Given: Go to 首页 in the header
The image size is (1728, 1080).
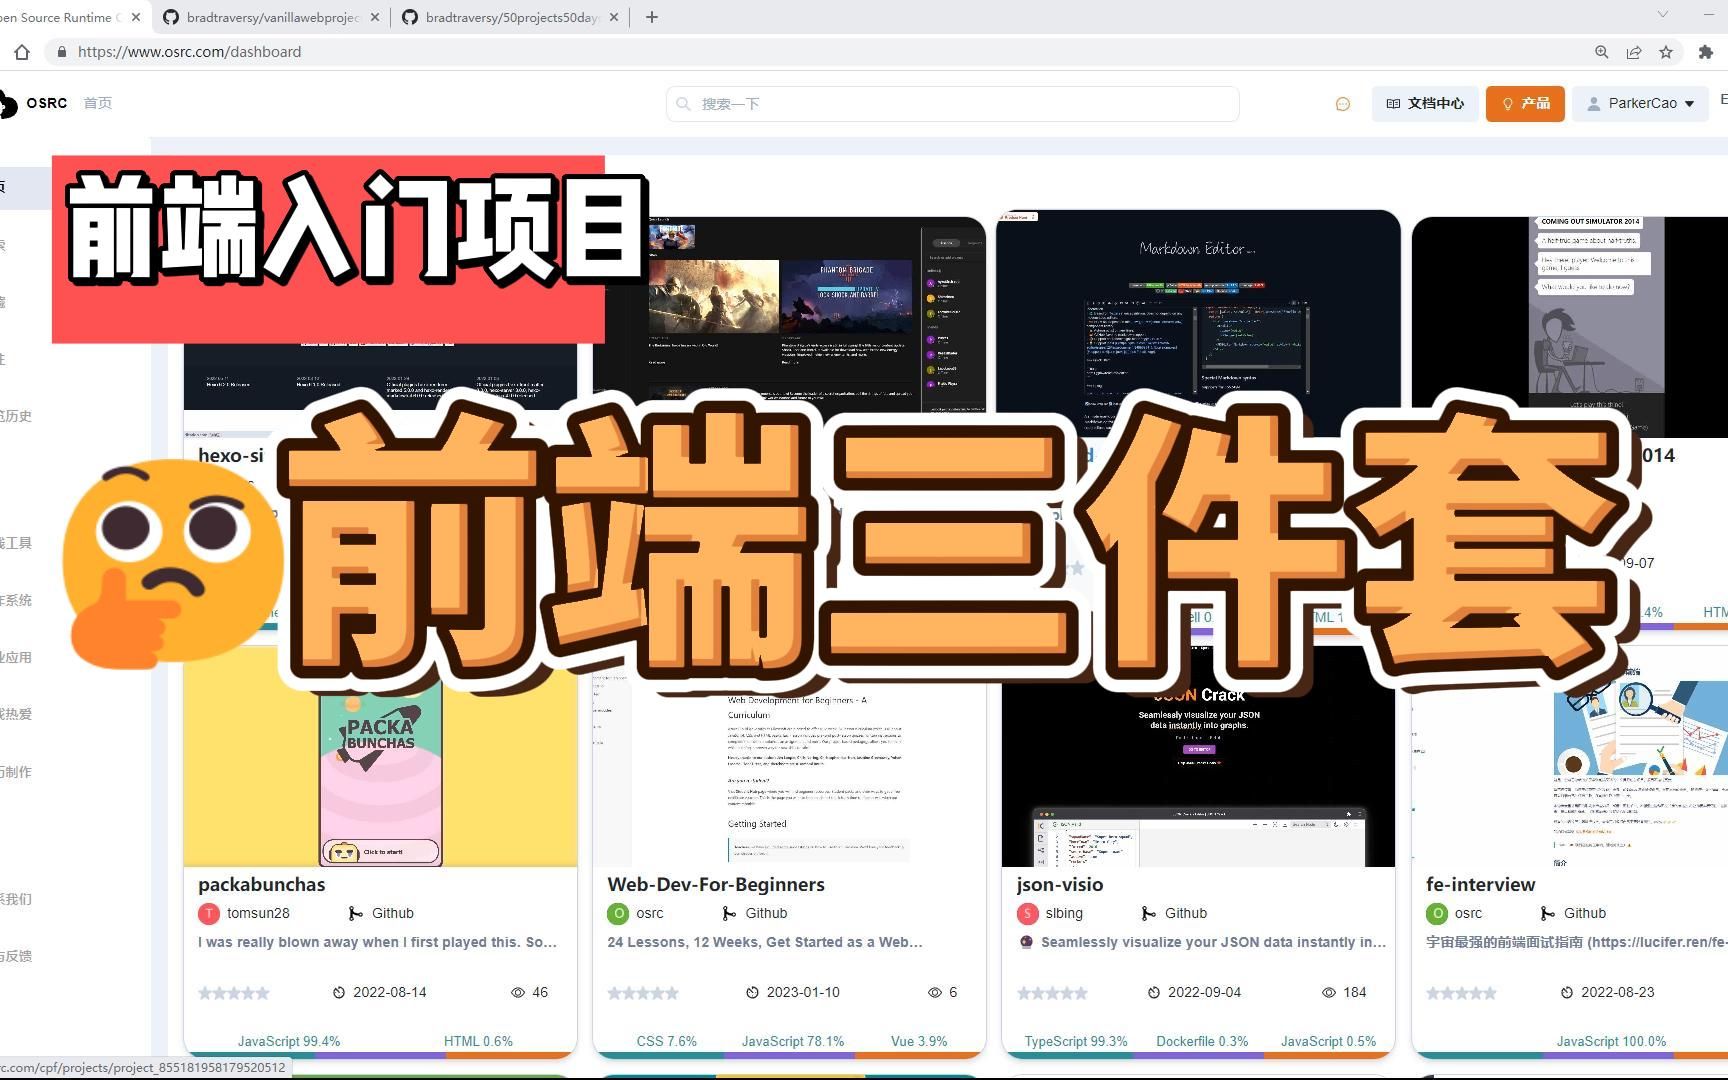Looking at the screenshot, I should 98,103.
